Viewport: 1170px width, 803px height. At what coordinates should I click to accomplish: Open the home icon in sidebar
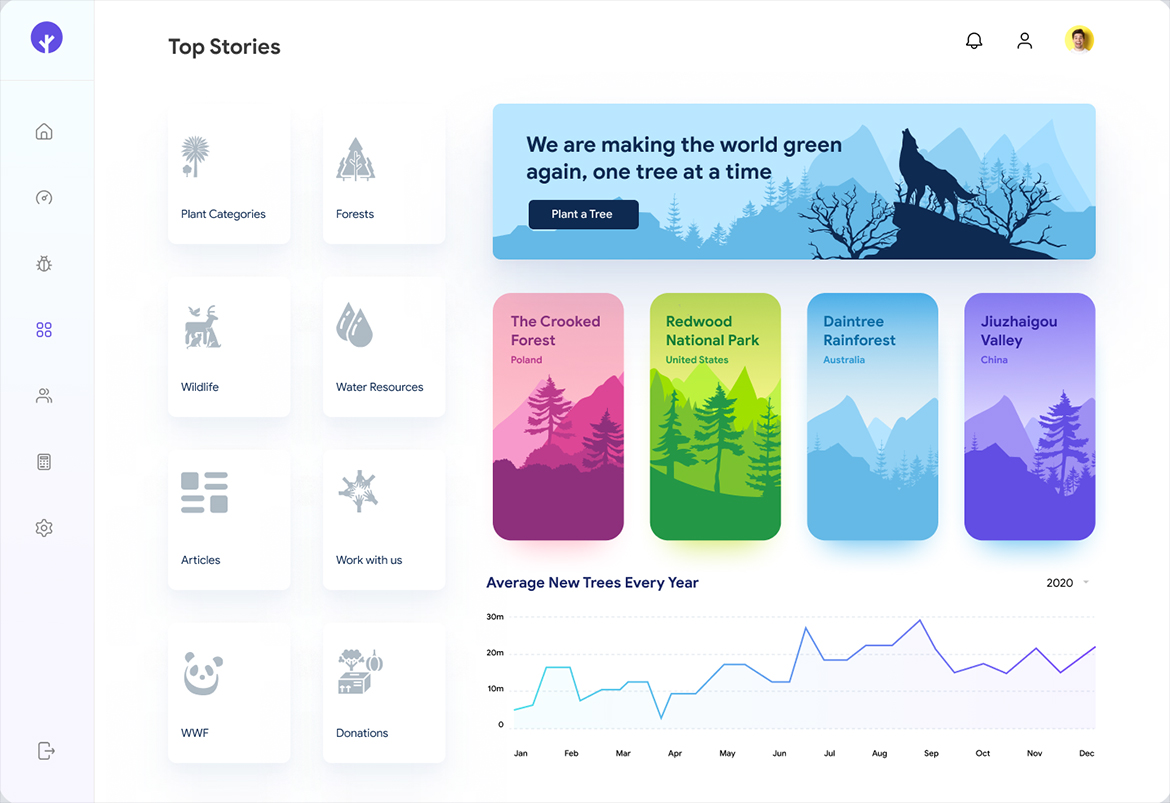coord(44,131)
